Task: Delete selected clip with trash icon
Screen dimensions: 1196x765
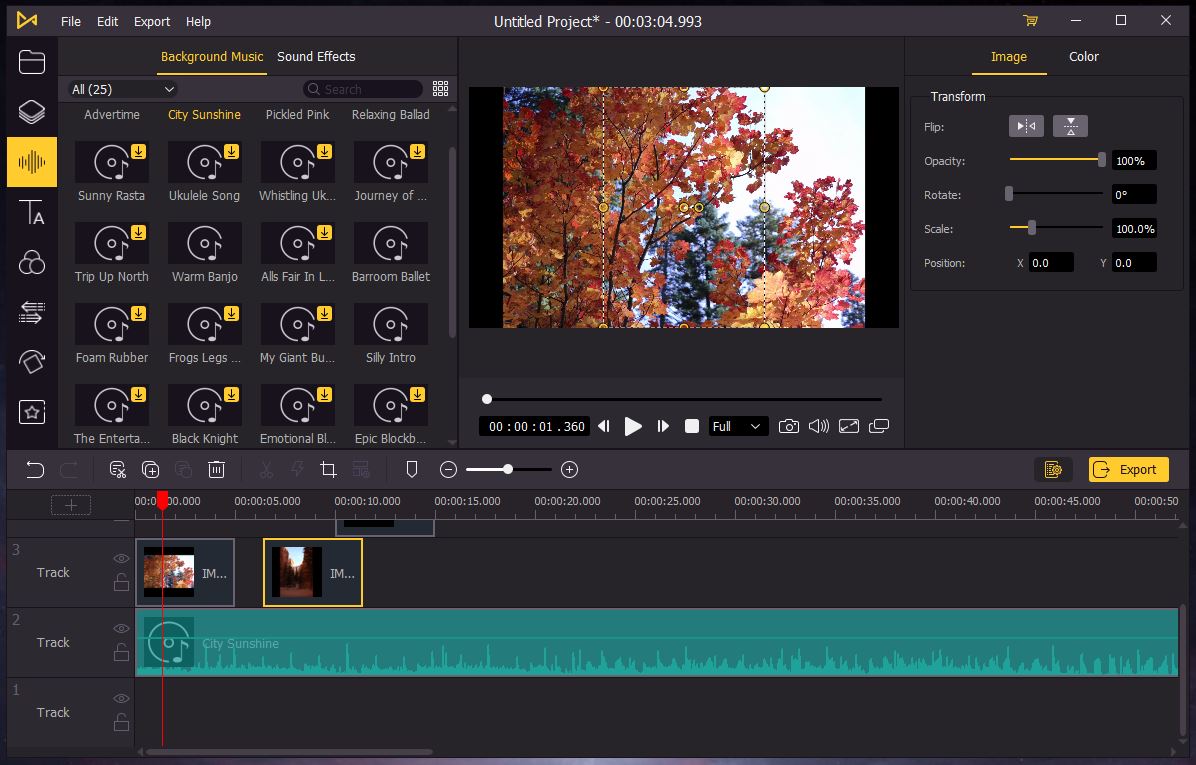Action: pyautogui.click(x=217, y=469)
